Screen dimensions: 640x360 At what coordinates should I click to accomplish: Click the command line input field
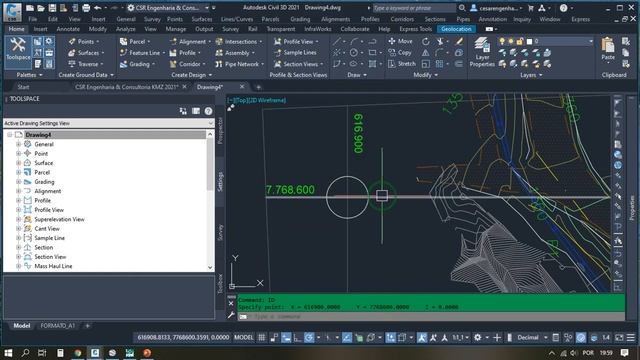click(x=431, y=316)
